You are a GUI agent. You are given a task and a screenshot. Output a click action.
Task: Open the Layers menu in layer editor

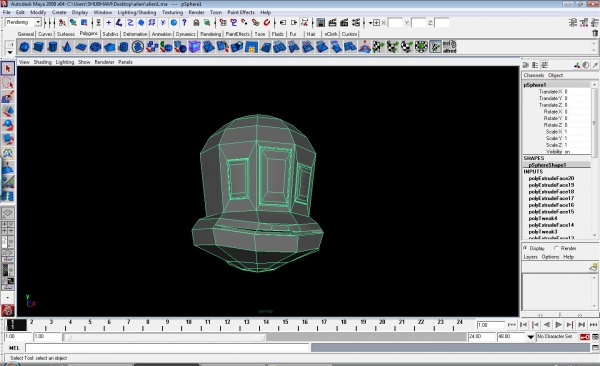(530, 257)
